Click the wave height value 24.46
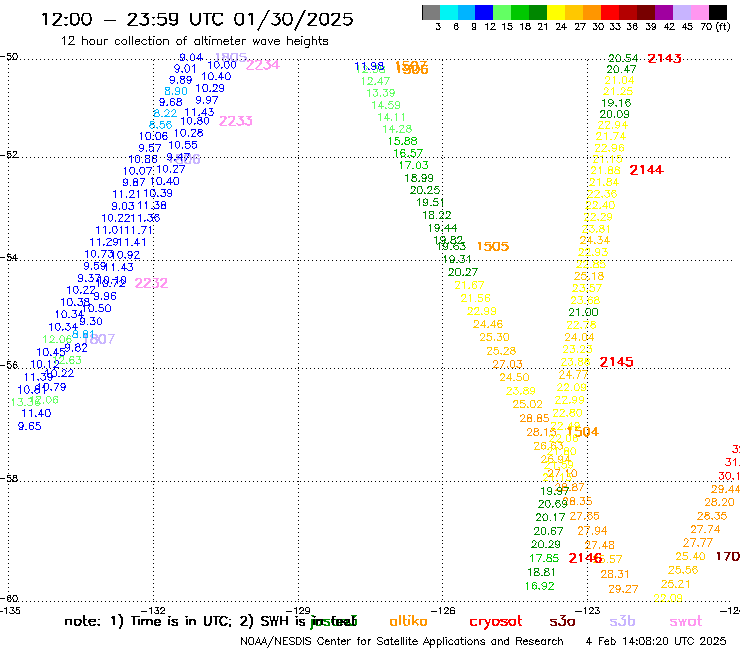This screenshot has height=650, width=740. click(488, 324)
